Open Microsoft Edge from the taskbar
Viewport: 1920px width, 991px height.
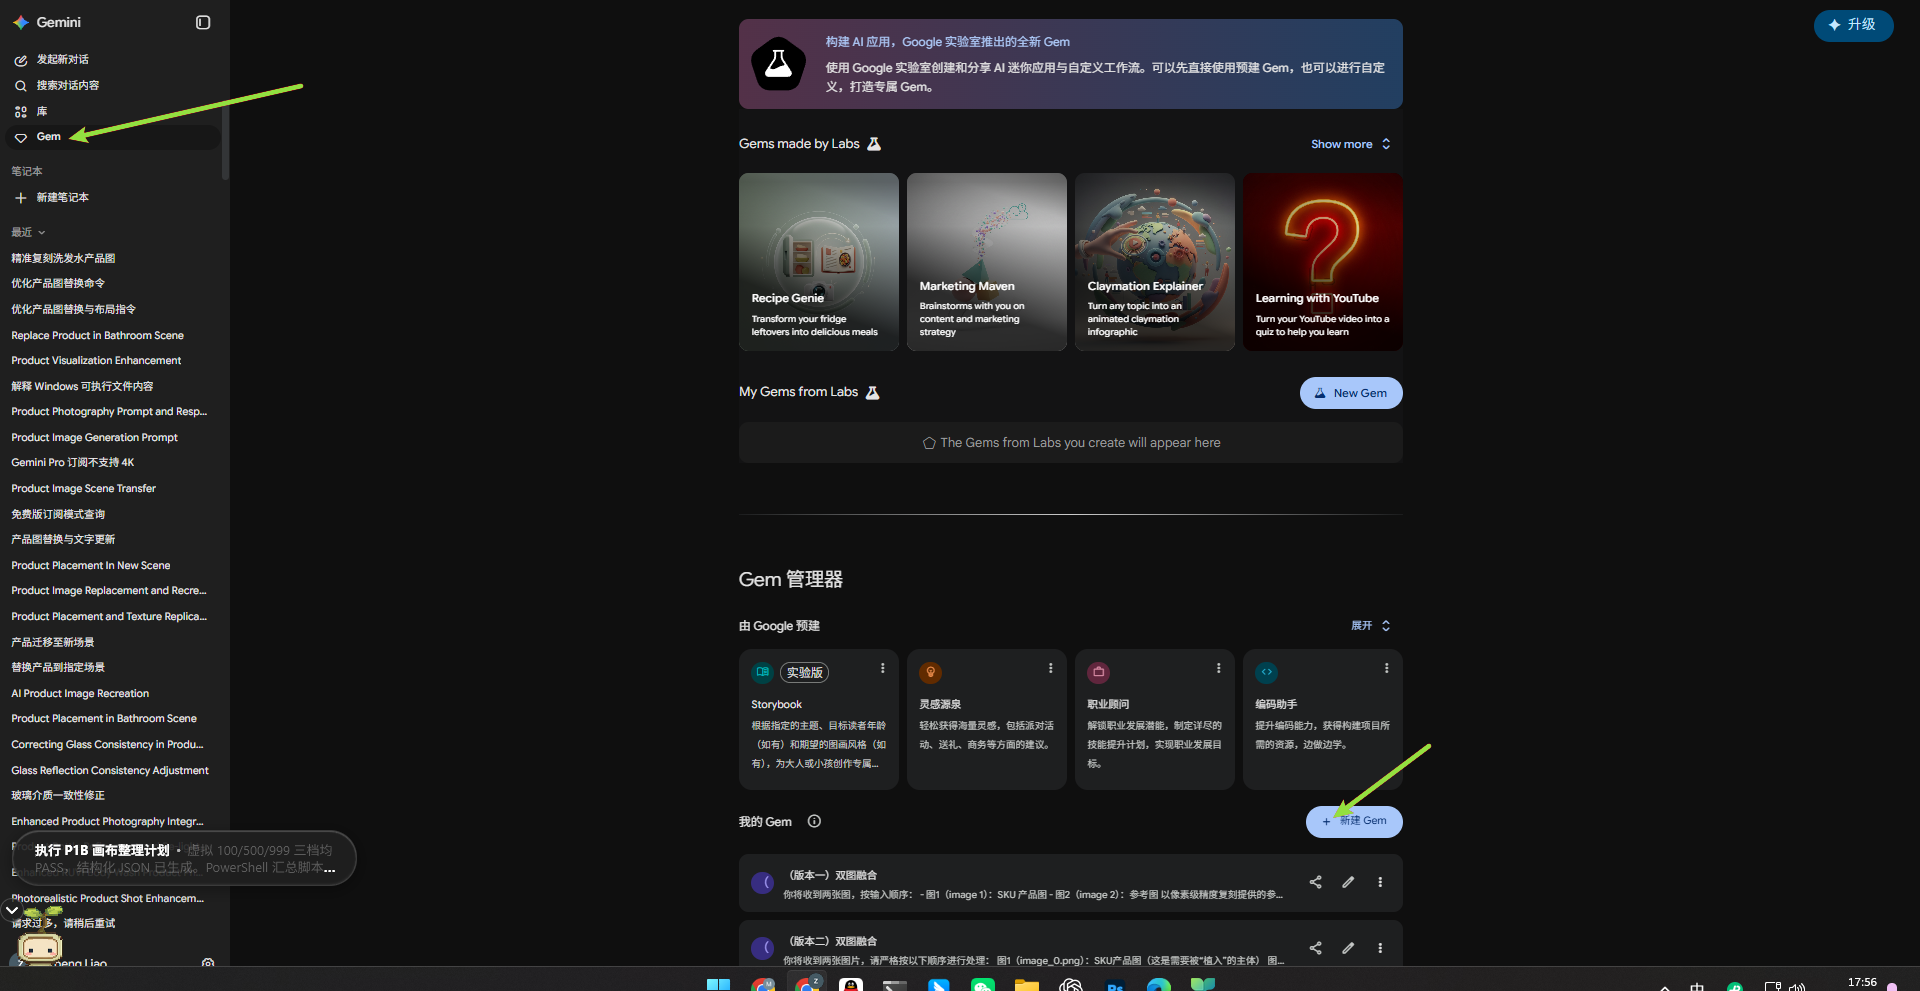pyautogui.click(x=1159, y=984)
